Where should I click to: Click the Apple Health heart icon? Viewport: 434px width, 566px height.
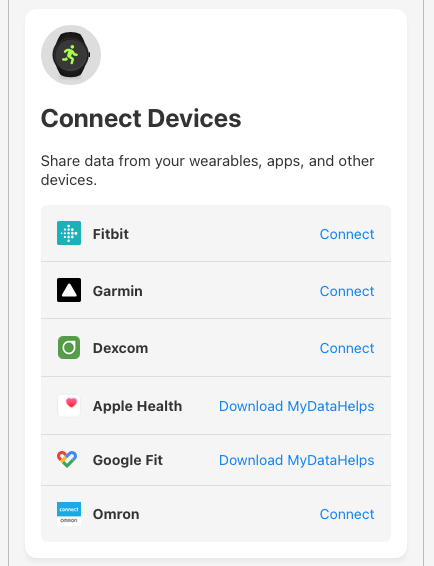(x=69, y=406)
